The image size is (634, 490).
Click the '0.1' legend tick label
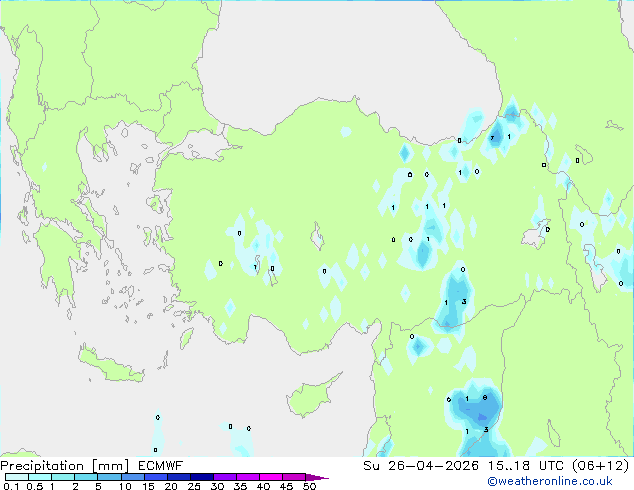(11, 486)
